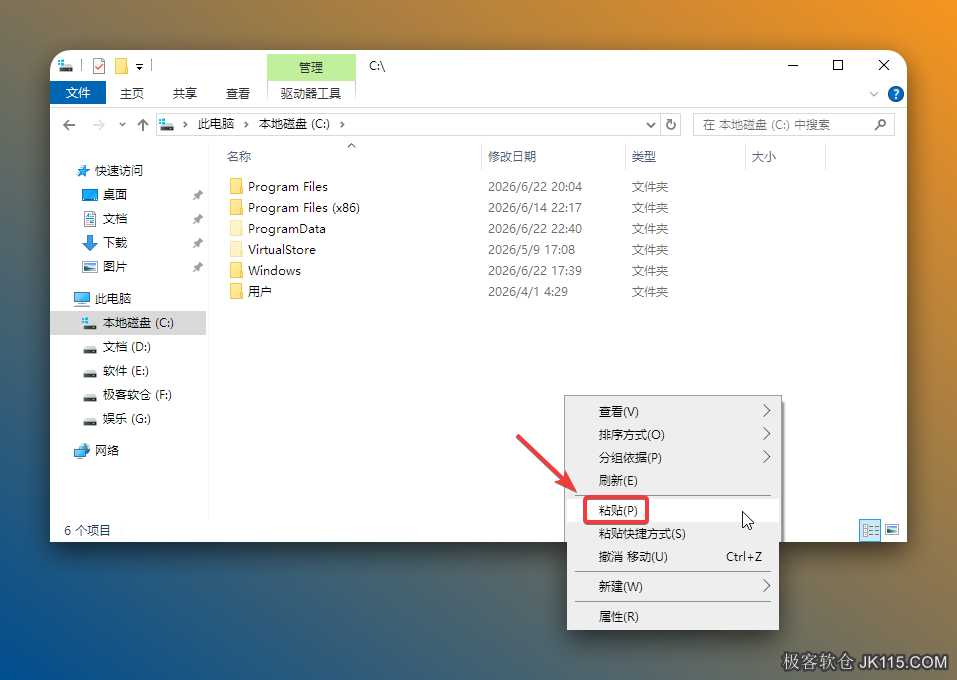Open the 排序方式(O) submenu
957x680 pixels.
[673, 435]
